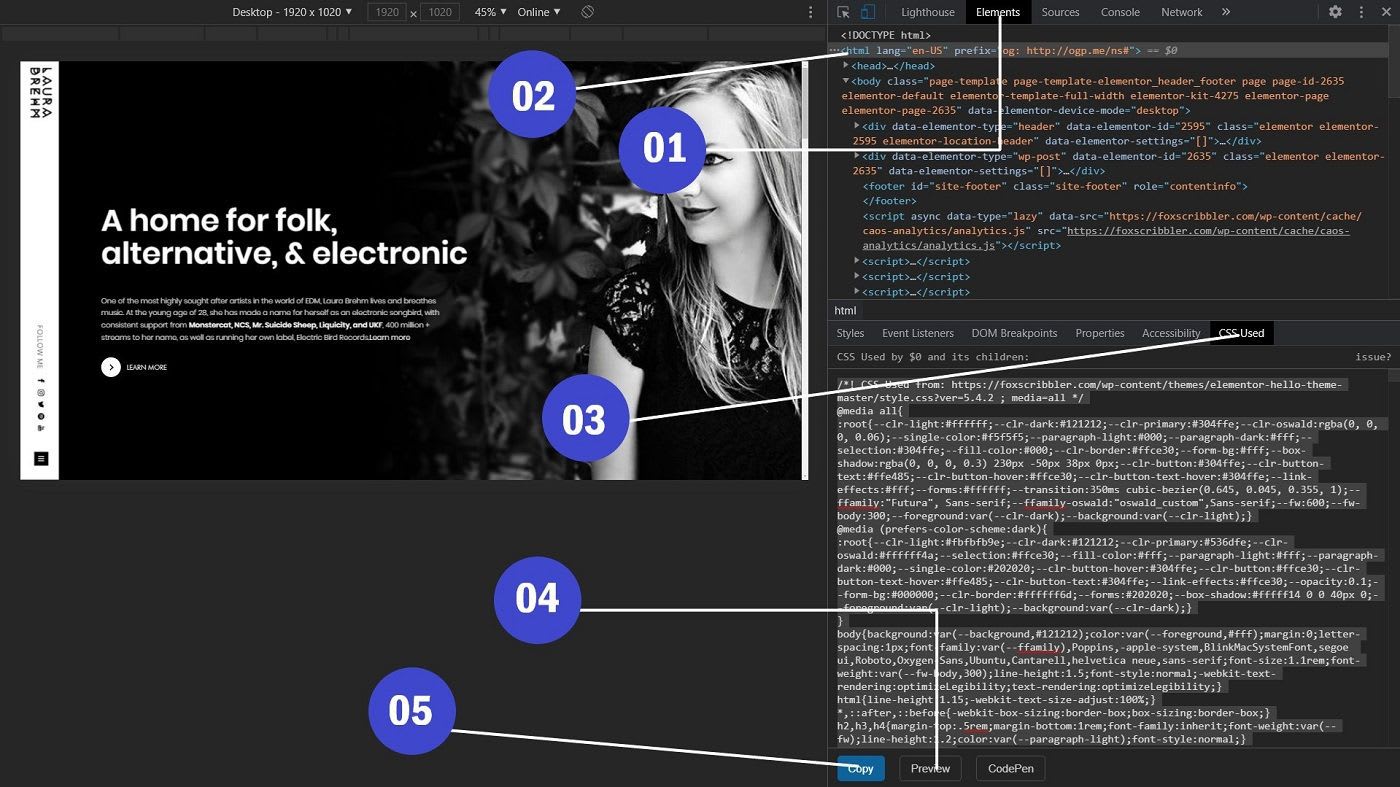This screenshot has height=787, width=1400.
Task: Click the inline Learn more link in the paragraph
Action: tap(389, 337)
